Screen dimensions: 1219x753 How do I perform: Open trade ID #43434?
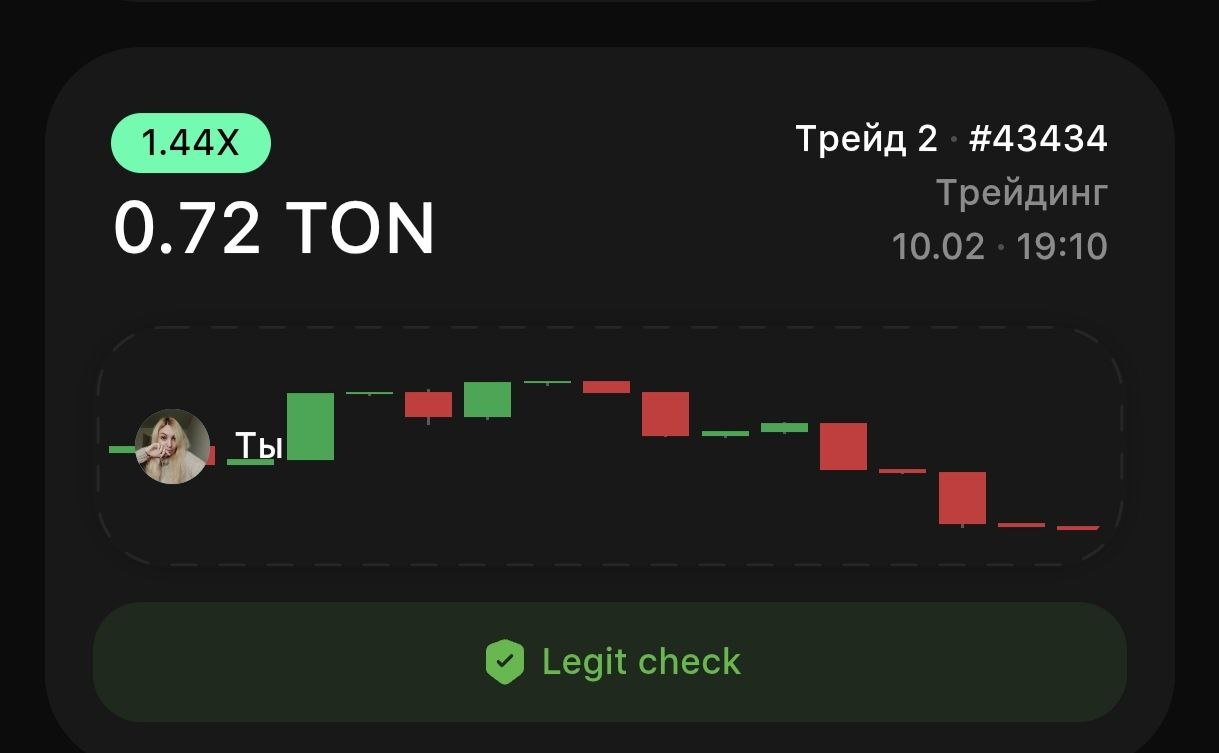tap(1038, 139)
